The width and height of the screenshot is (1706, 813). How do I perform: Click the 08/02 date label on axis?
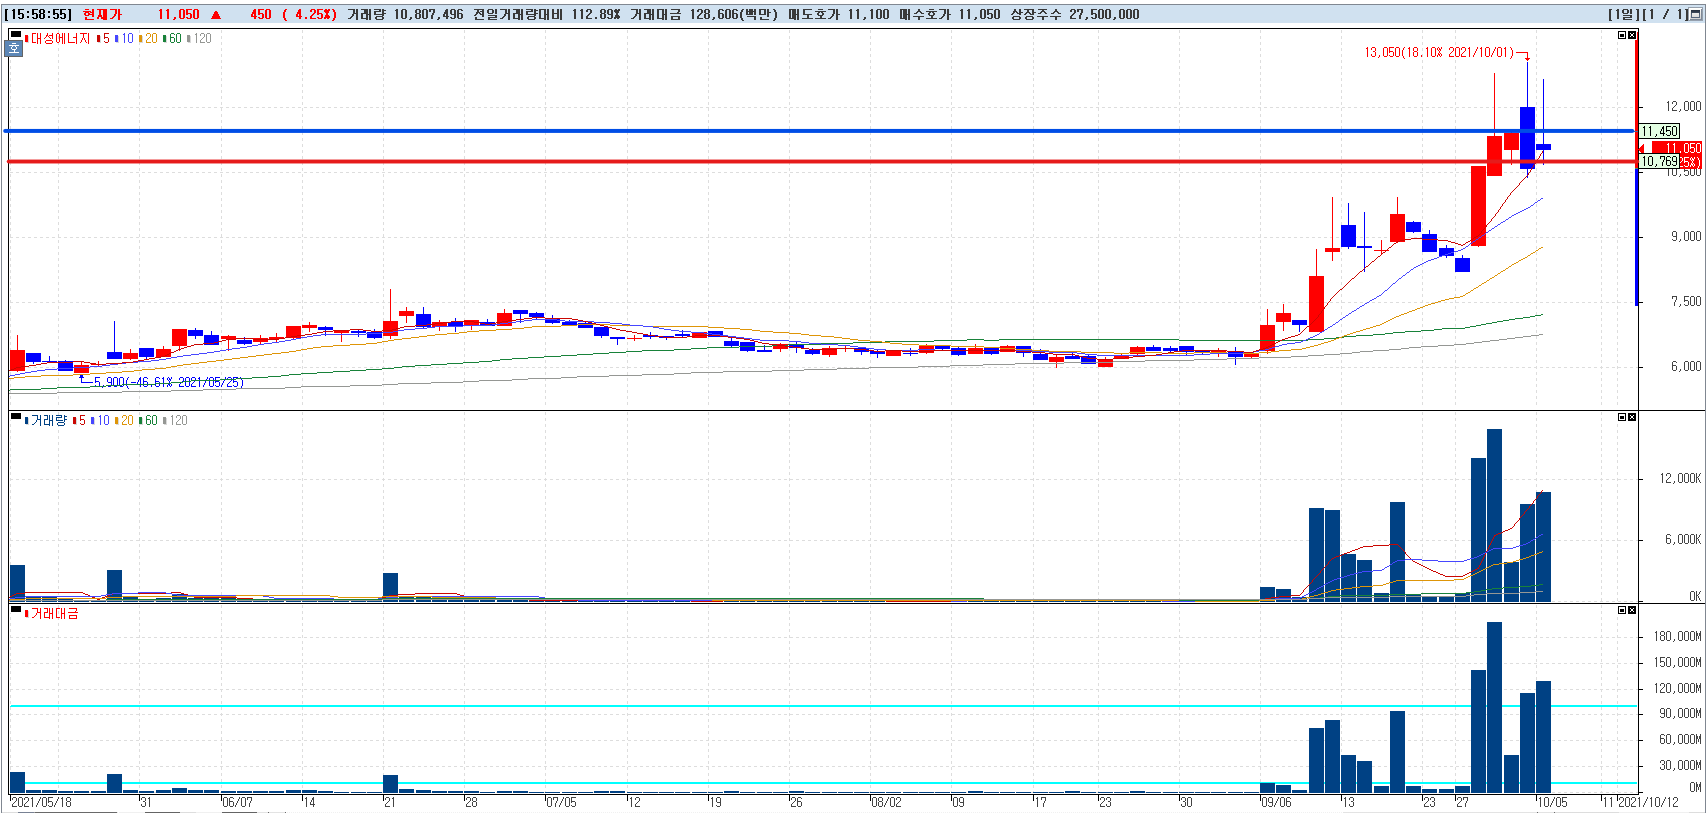pyautogui.click(x=886, y=803)
